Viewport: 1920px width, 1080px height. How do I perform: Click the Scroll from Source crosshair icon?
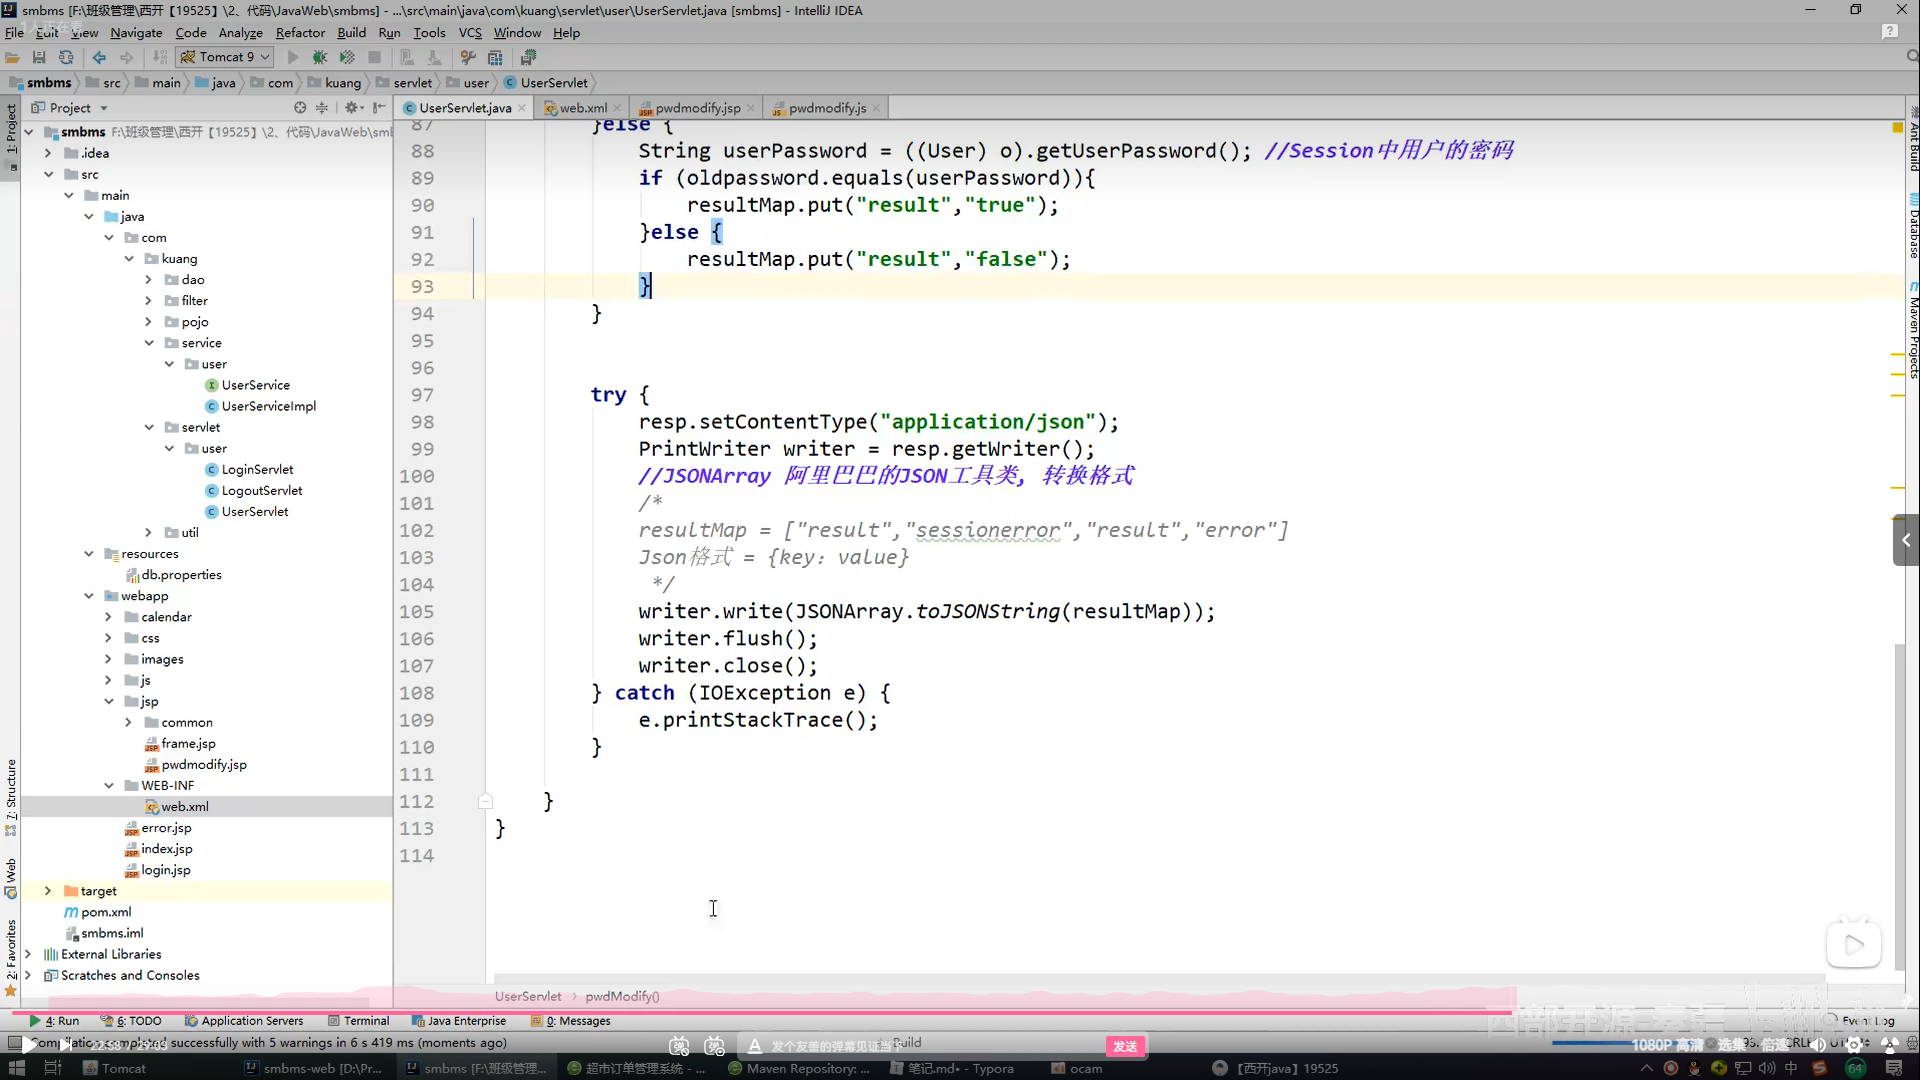click(300, 107)
